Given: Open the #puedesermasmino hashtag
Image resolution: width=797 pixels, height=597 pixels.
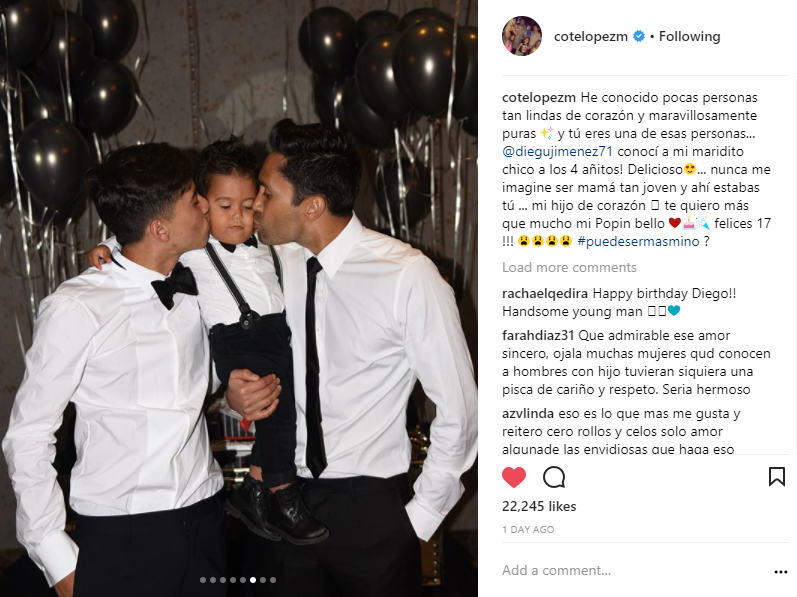Looking at the screenshot, I should (x=638, y=241).
